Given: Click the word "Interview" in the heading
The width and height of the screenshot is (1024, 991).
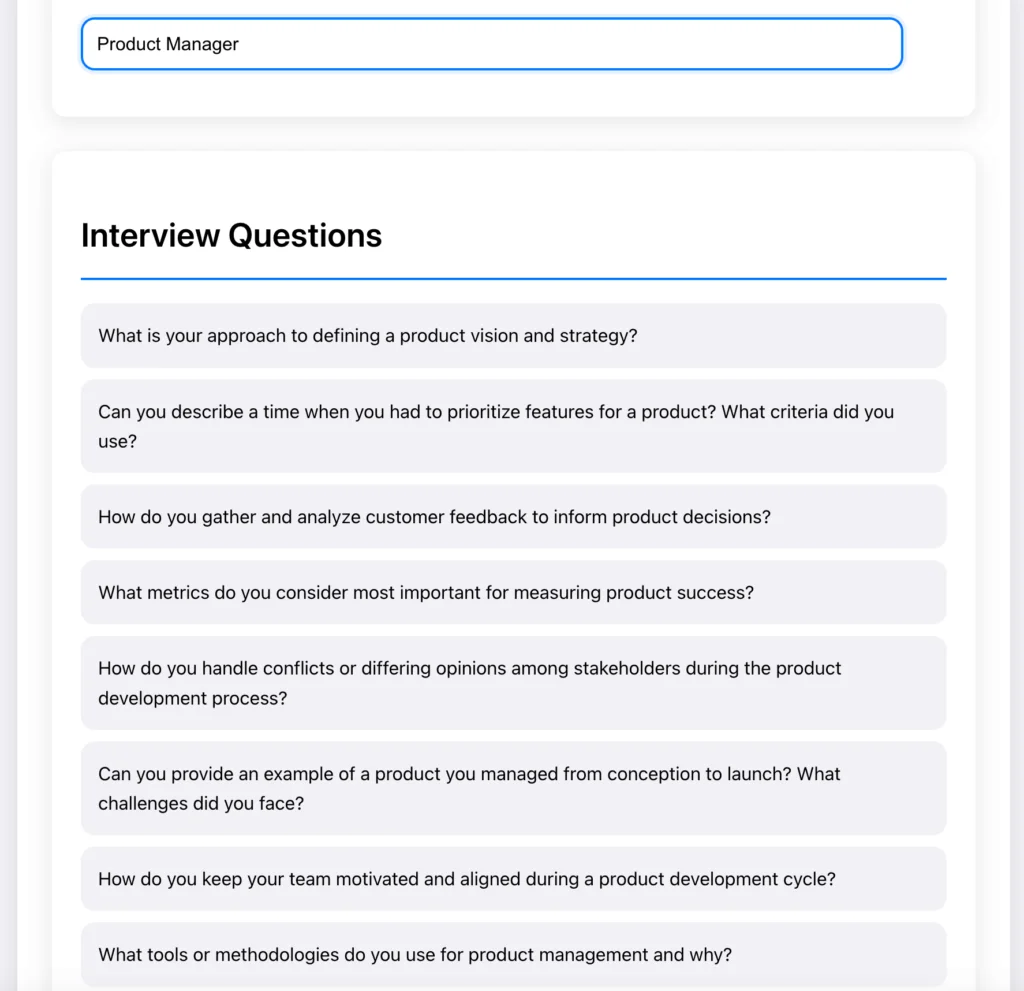Looking at the screenshot, I should (x=150, y=235).
